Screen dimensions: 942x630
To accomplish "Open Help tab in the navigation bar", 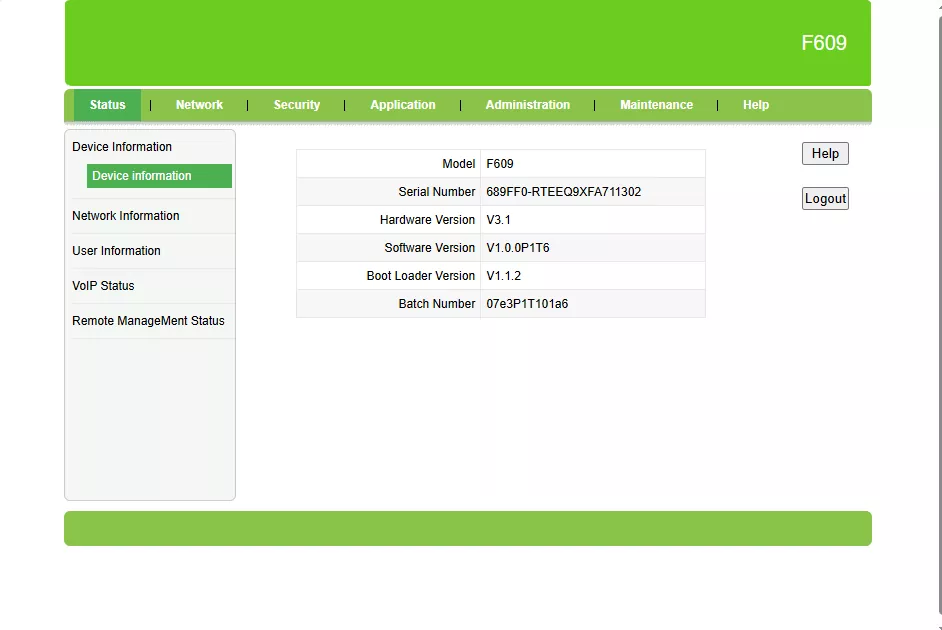I will pyautogui.click(x=755, y=105).
